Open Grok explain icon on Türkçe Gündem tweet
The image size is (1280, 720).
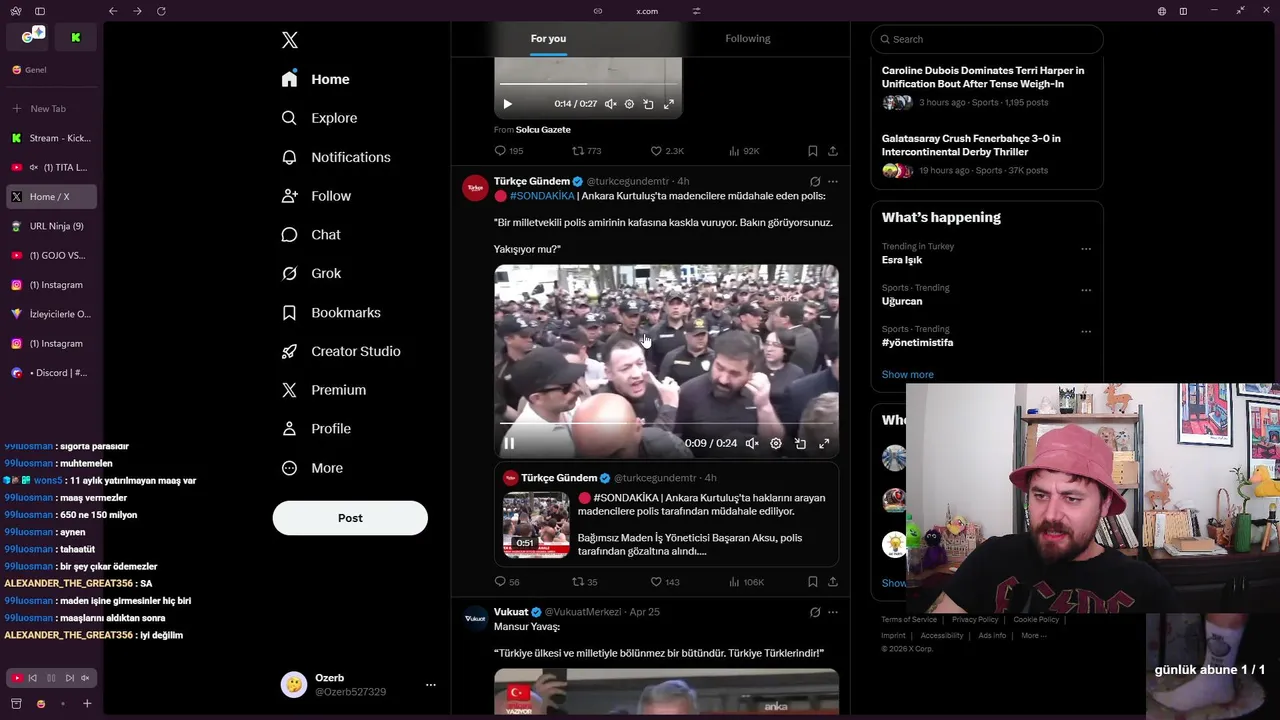point(815,182)
